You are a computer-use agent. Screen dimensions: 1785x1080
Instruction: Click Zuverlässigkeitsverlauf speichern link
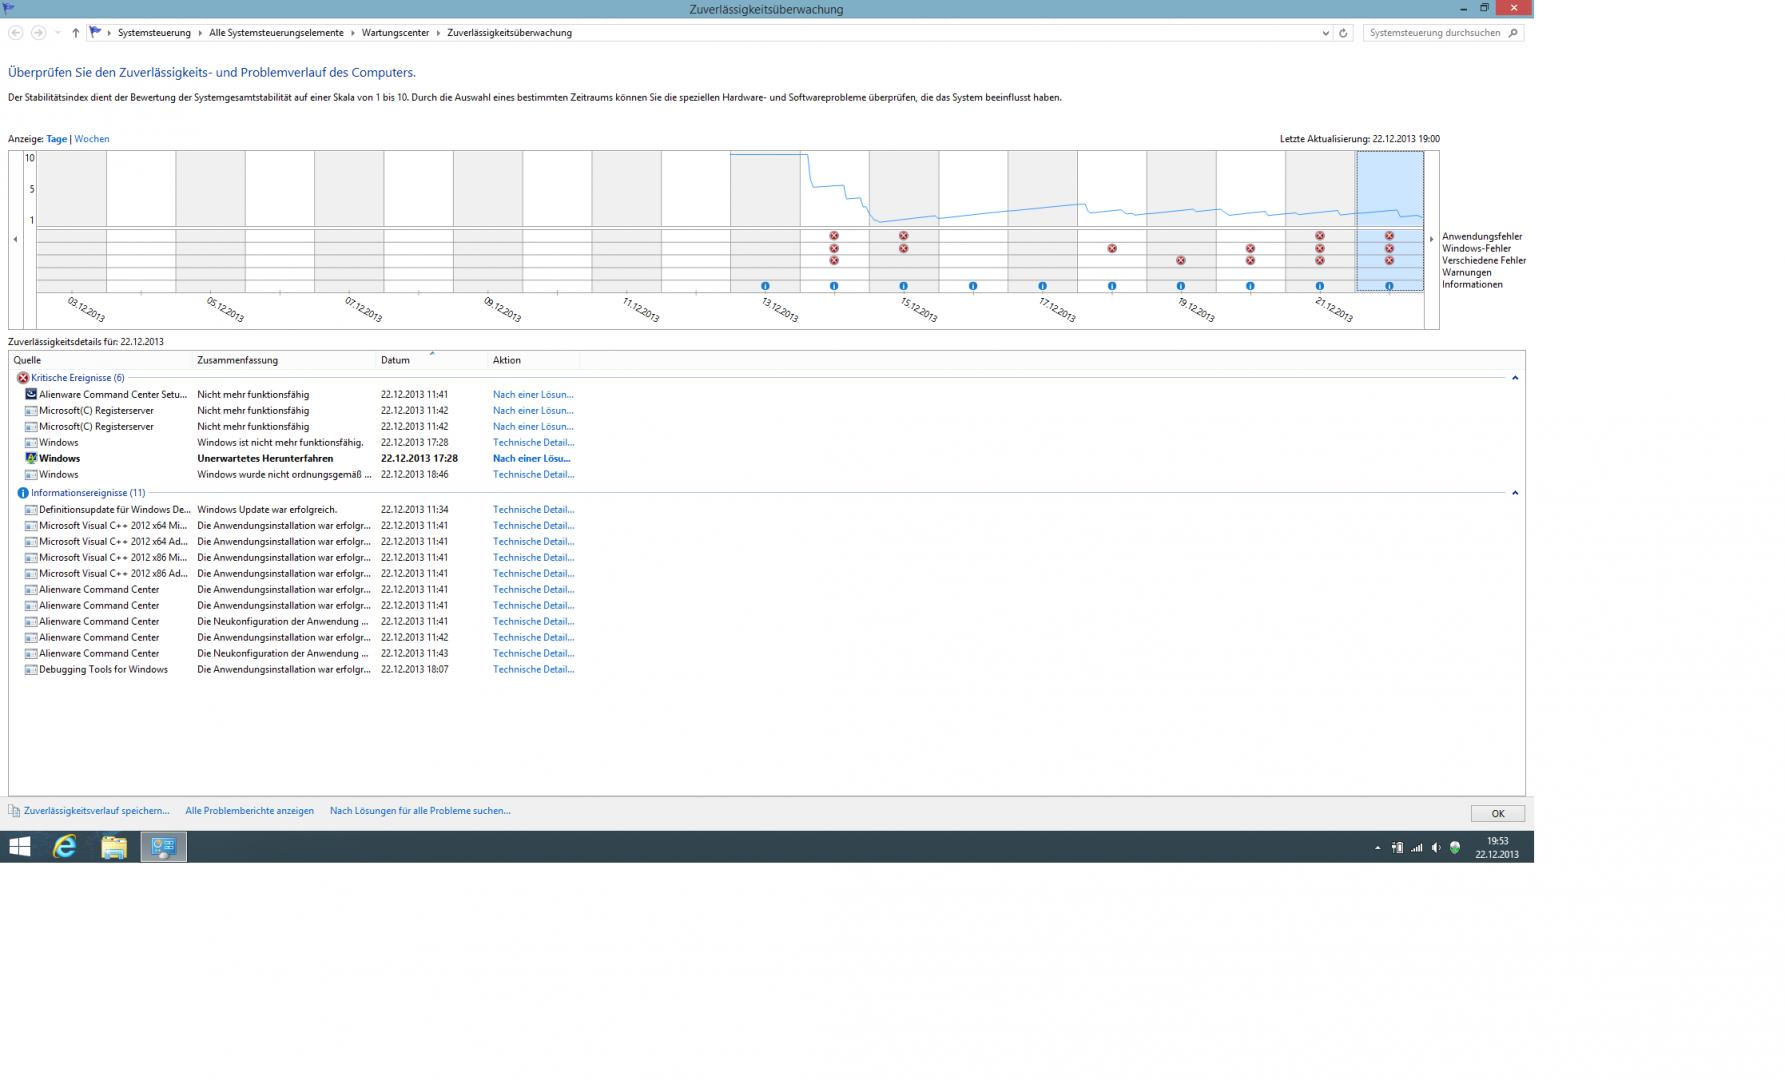pos(96,811)
